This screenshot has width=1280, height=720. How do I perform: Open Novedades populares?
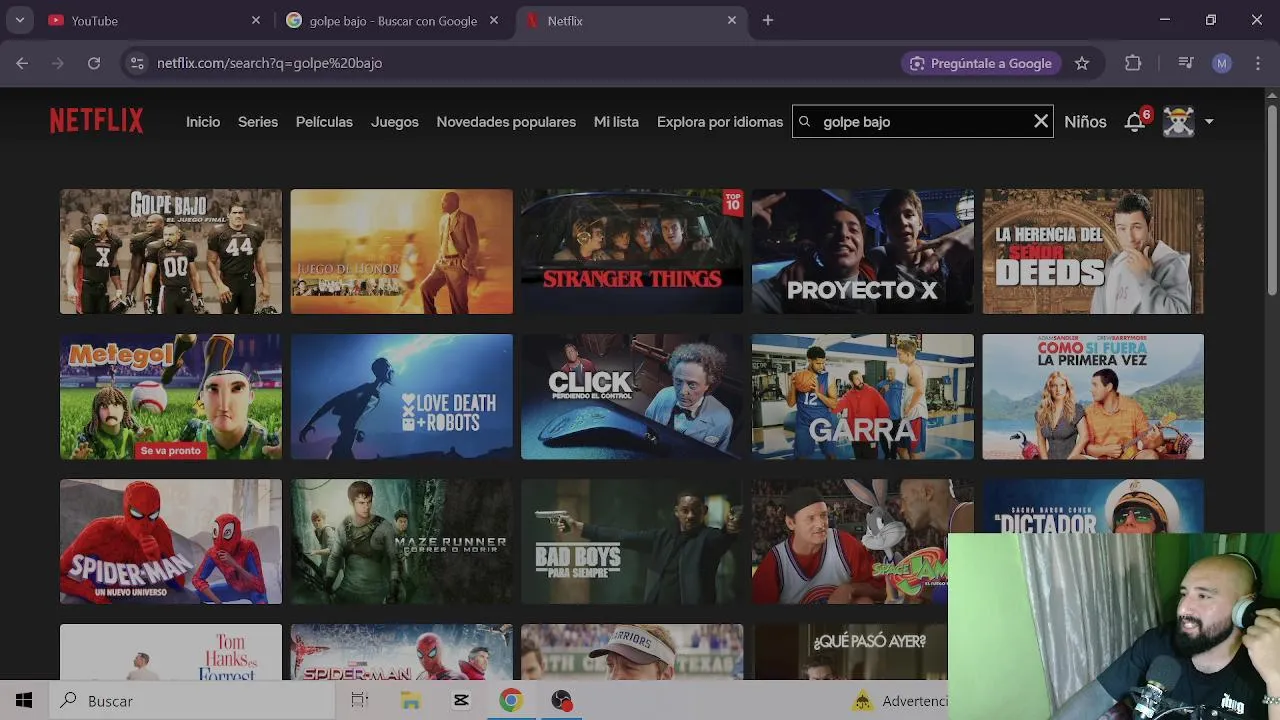506,122
